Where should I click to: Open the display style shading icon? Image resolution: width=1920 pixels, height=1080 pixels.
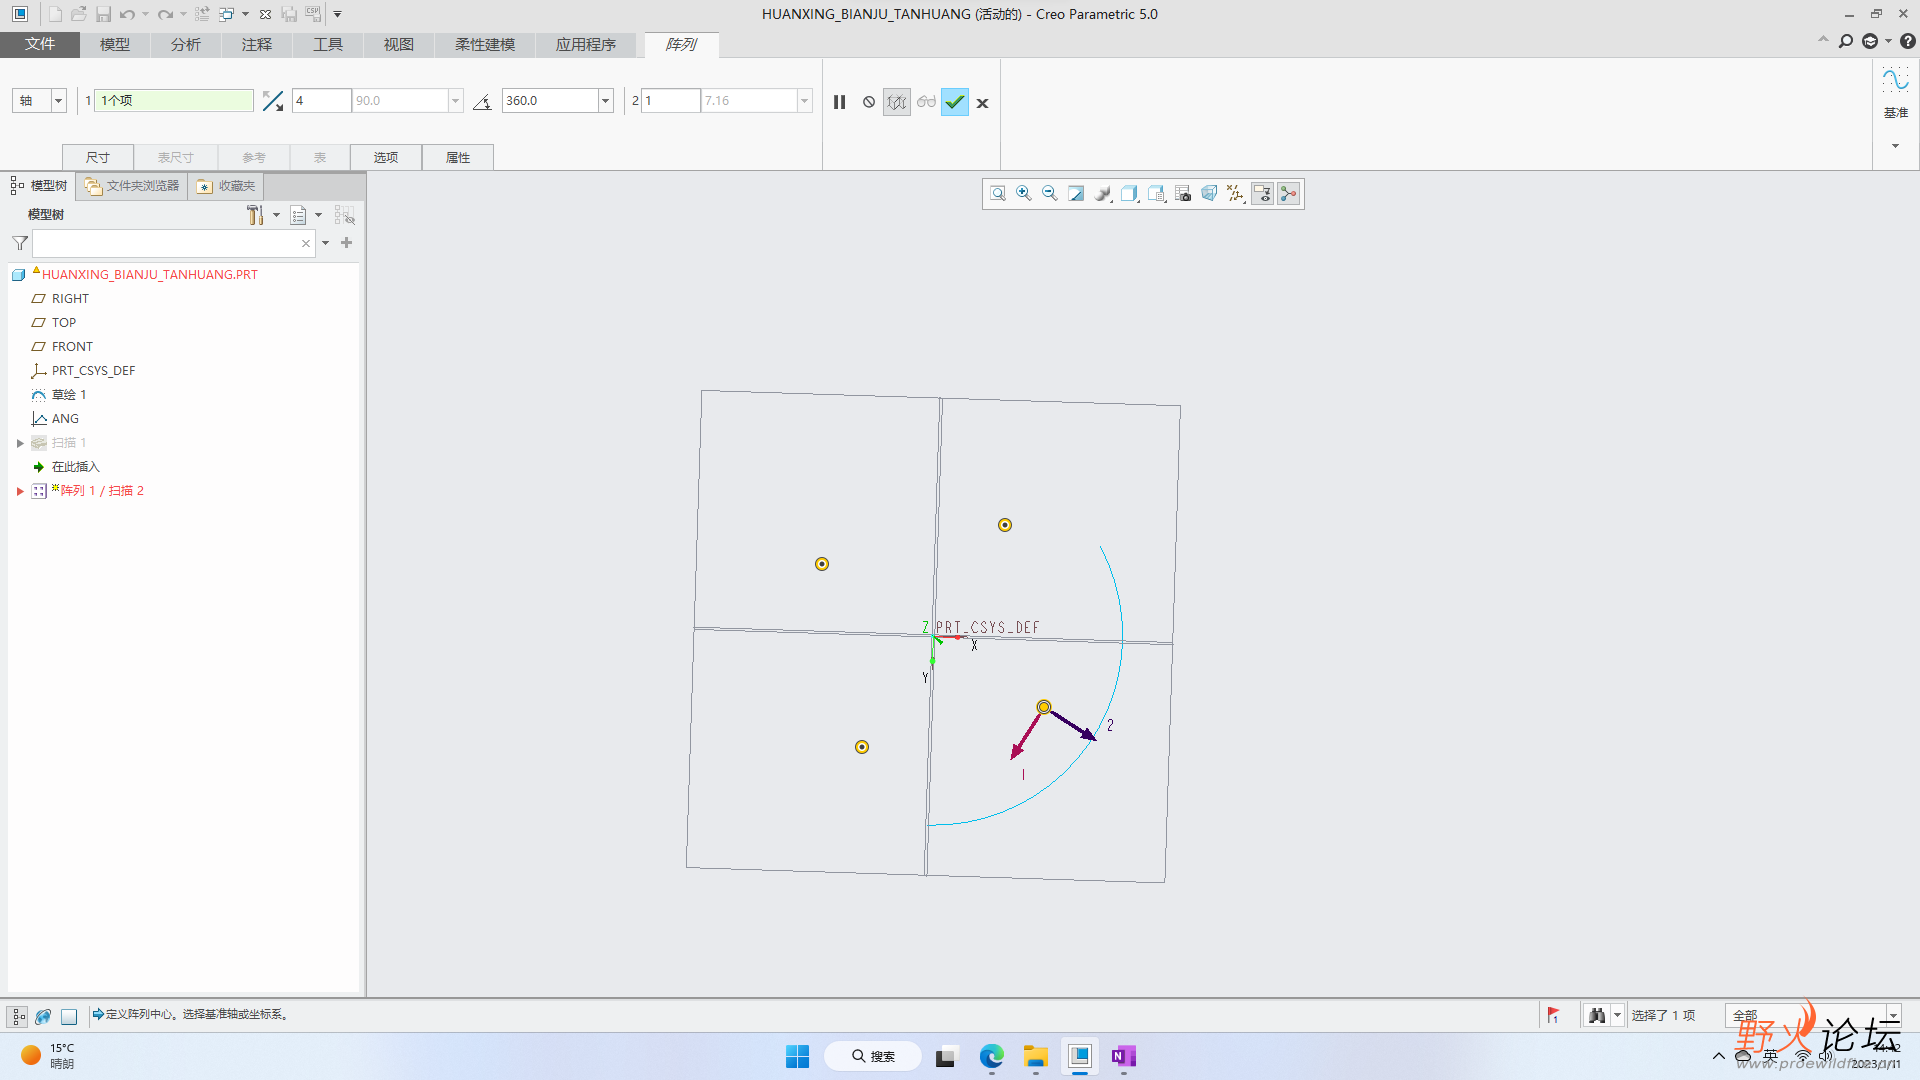(x=1103, y=194)
